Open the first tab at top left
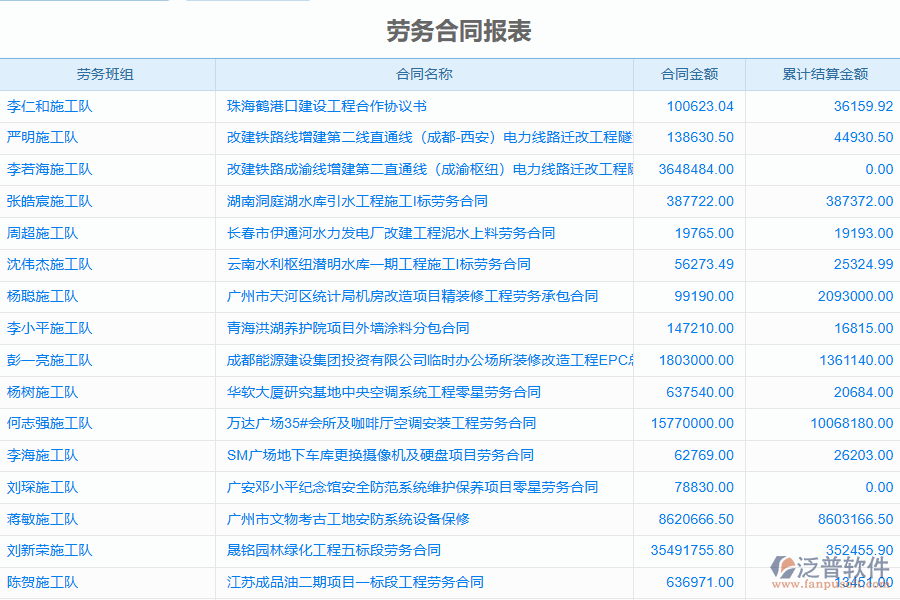 point(85,4)
